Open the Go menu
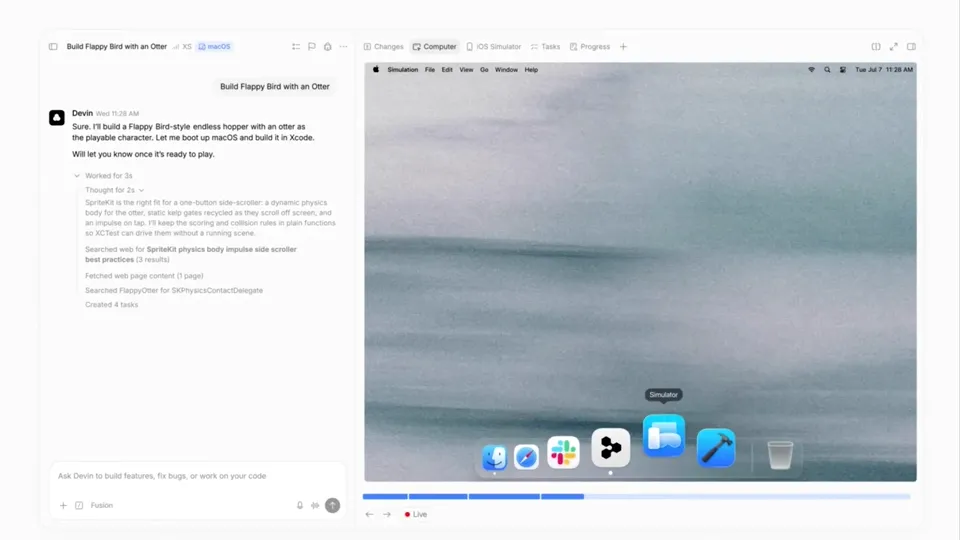Viewport: 960px width, 540px height. pyautogui.click(x=484, y=70)
